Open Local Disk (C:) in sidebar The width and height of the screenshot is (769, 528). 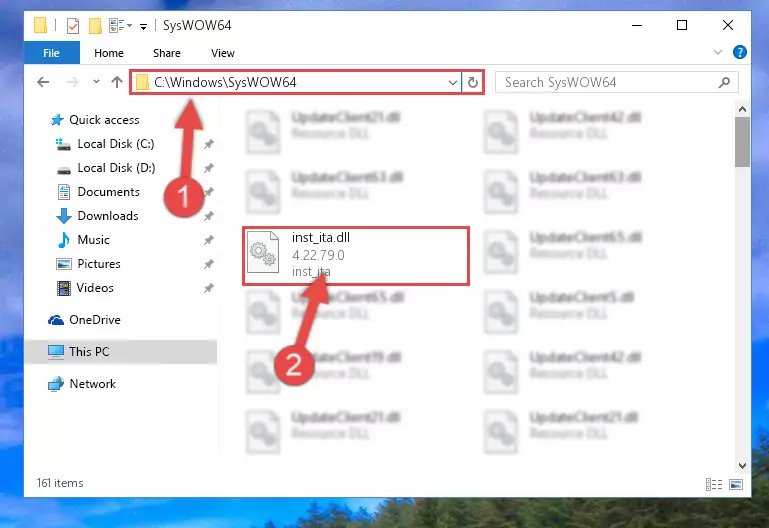(116, 144)
